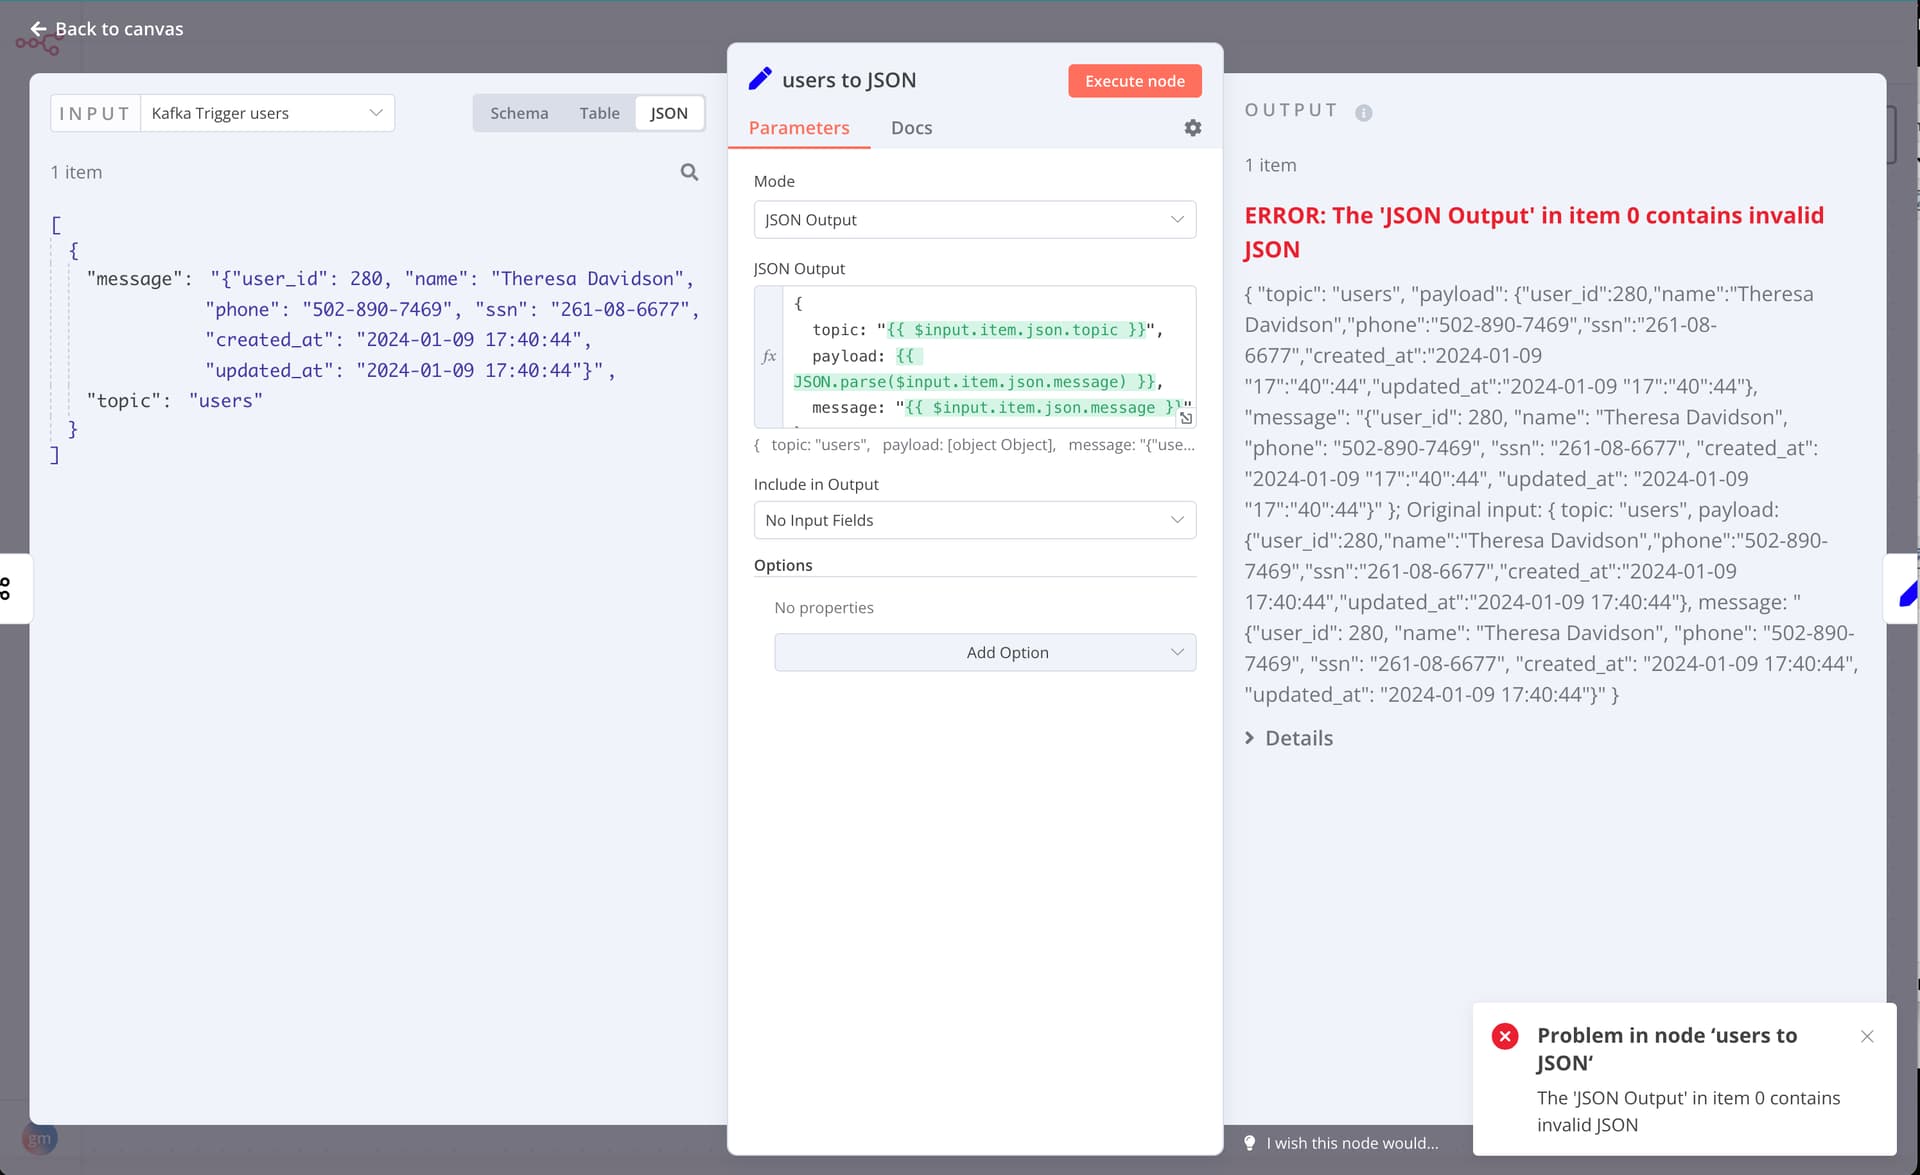The image size is (1920, 1175).
Task: Open the Kafka Trigger users dropdown
Action: (x=267, y=113)
